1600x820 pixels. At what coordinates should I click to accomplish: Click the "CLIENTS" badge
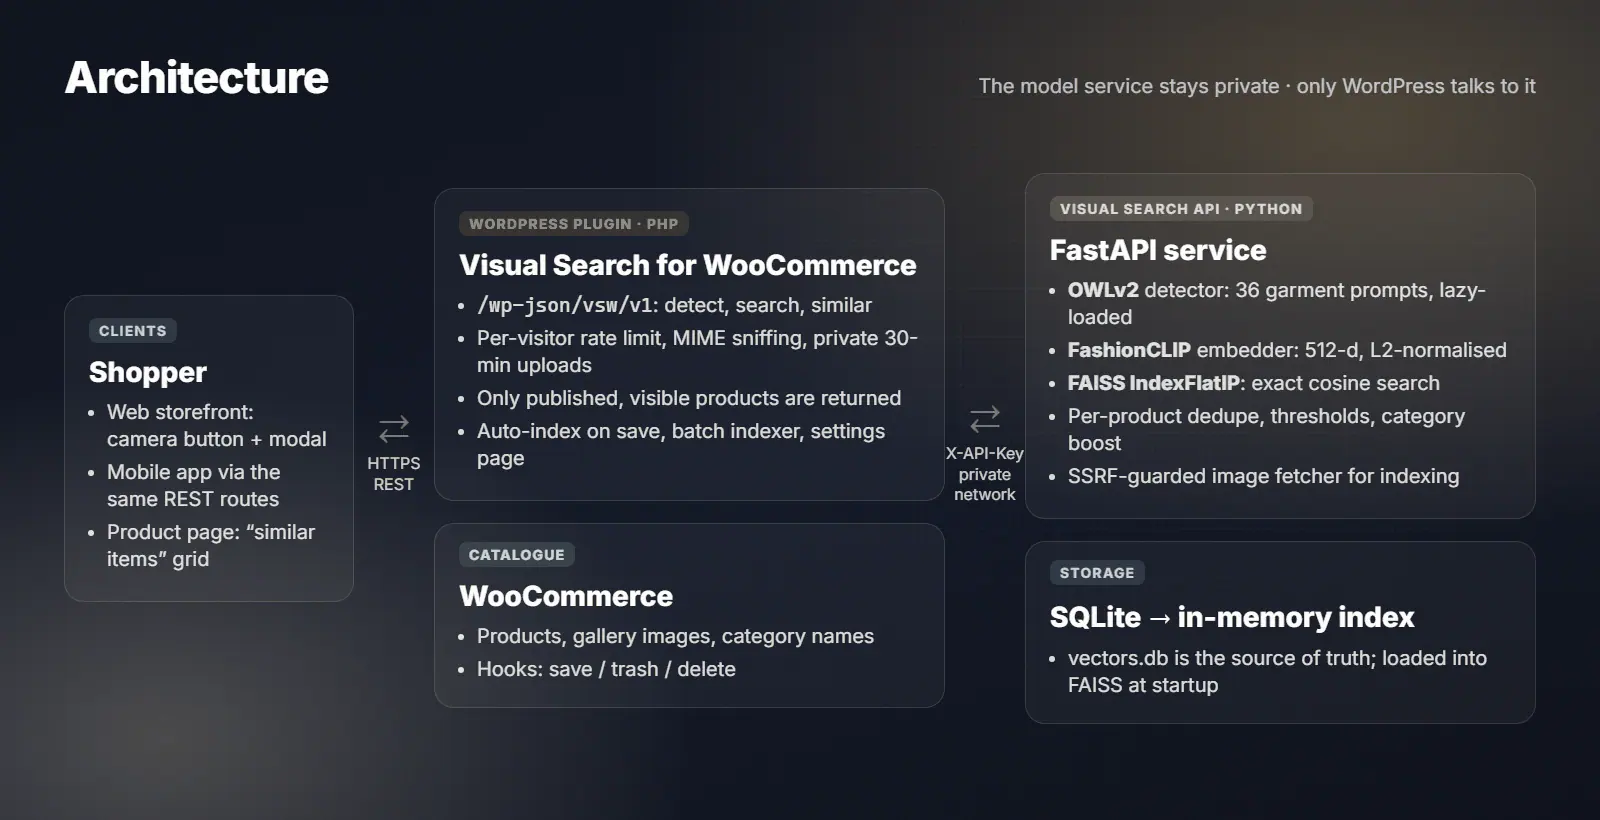point(133,331)
